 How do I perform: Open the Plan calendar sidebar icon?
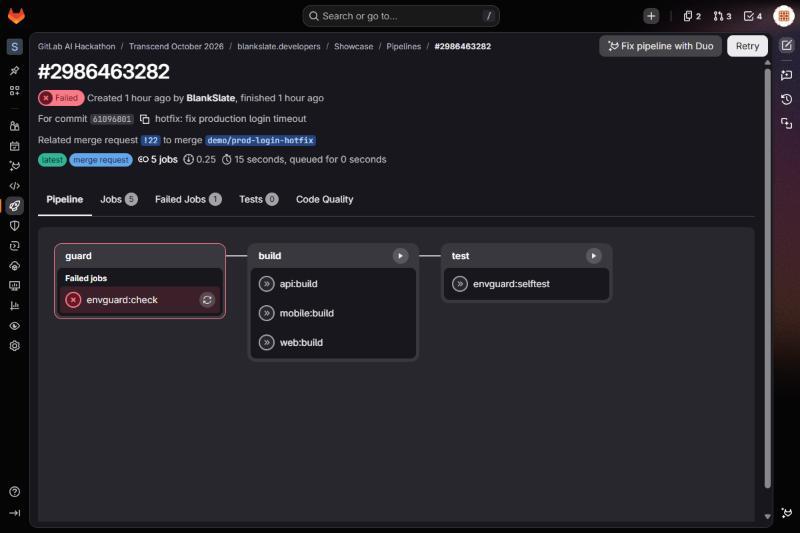(14, 146)
